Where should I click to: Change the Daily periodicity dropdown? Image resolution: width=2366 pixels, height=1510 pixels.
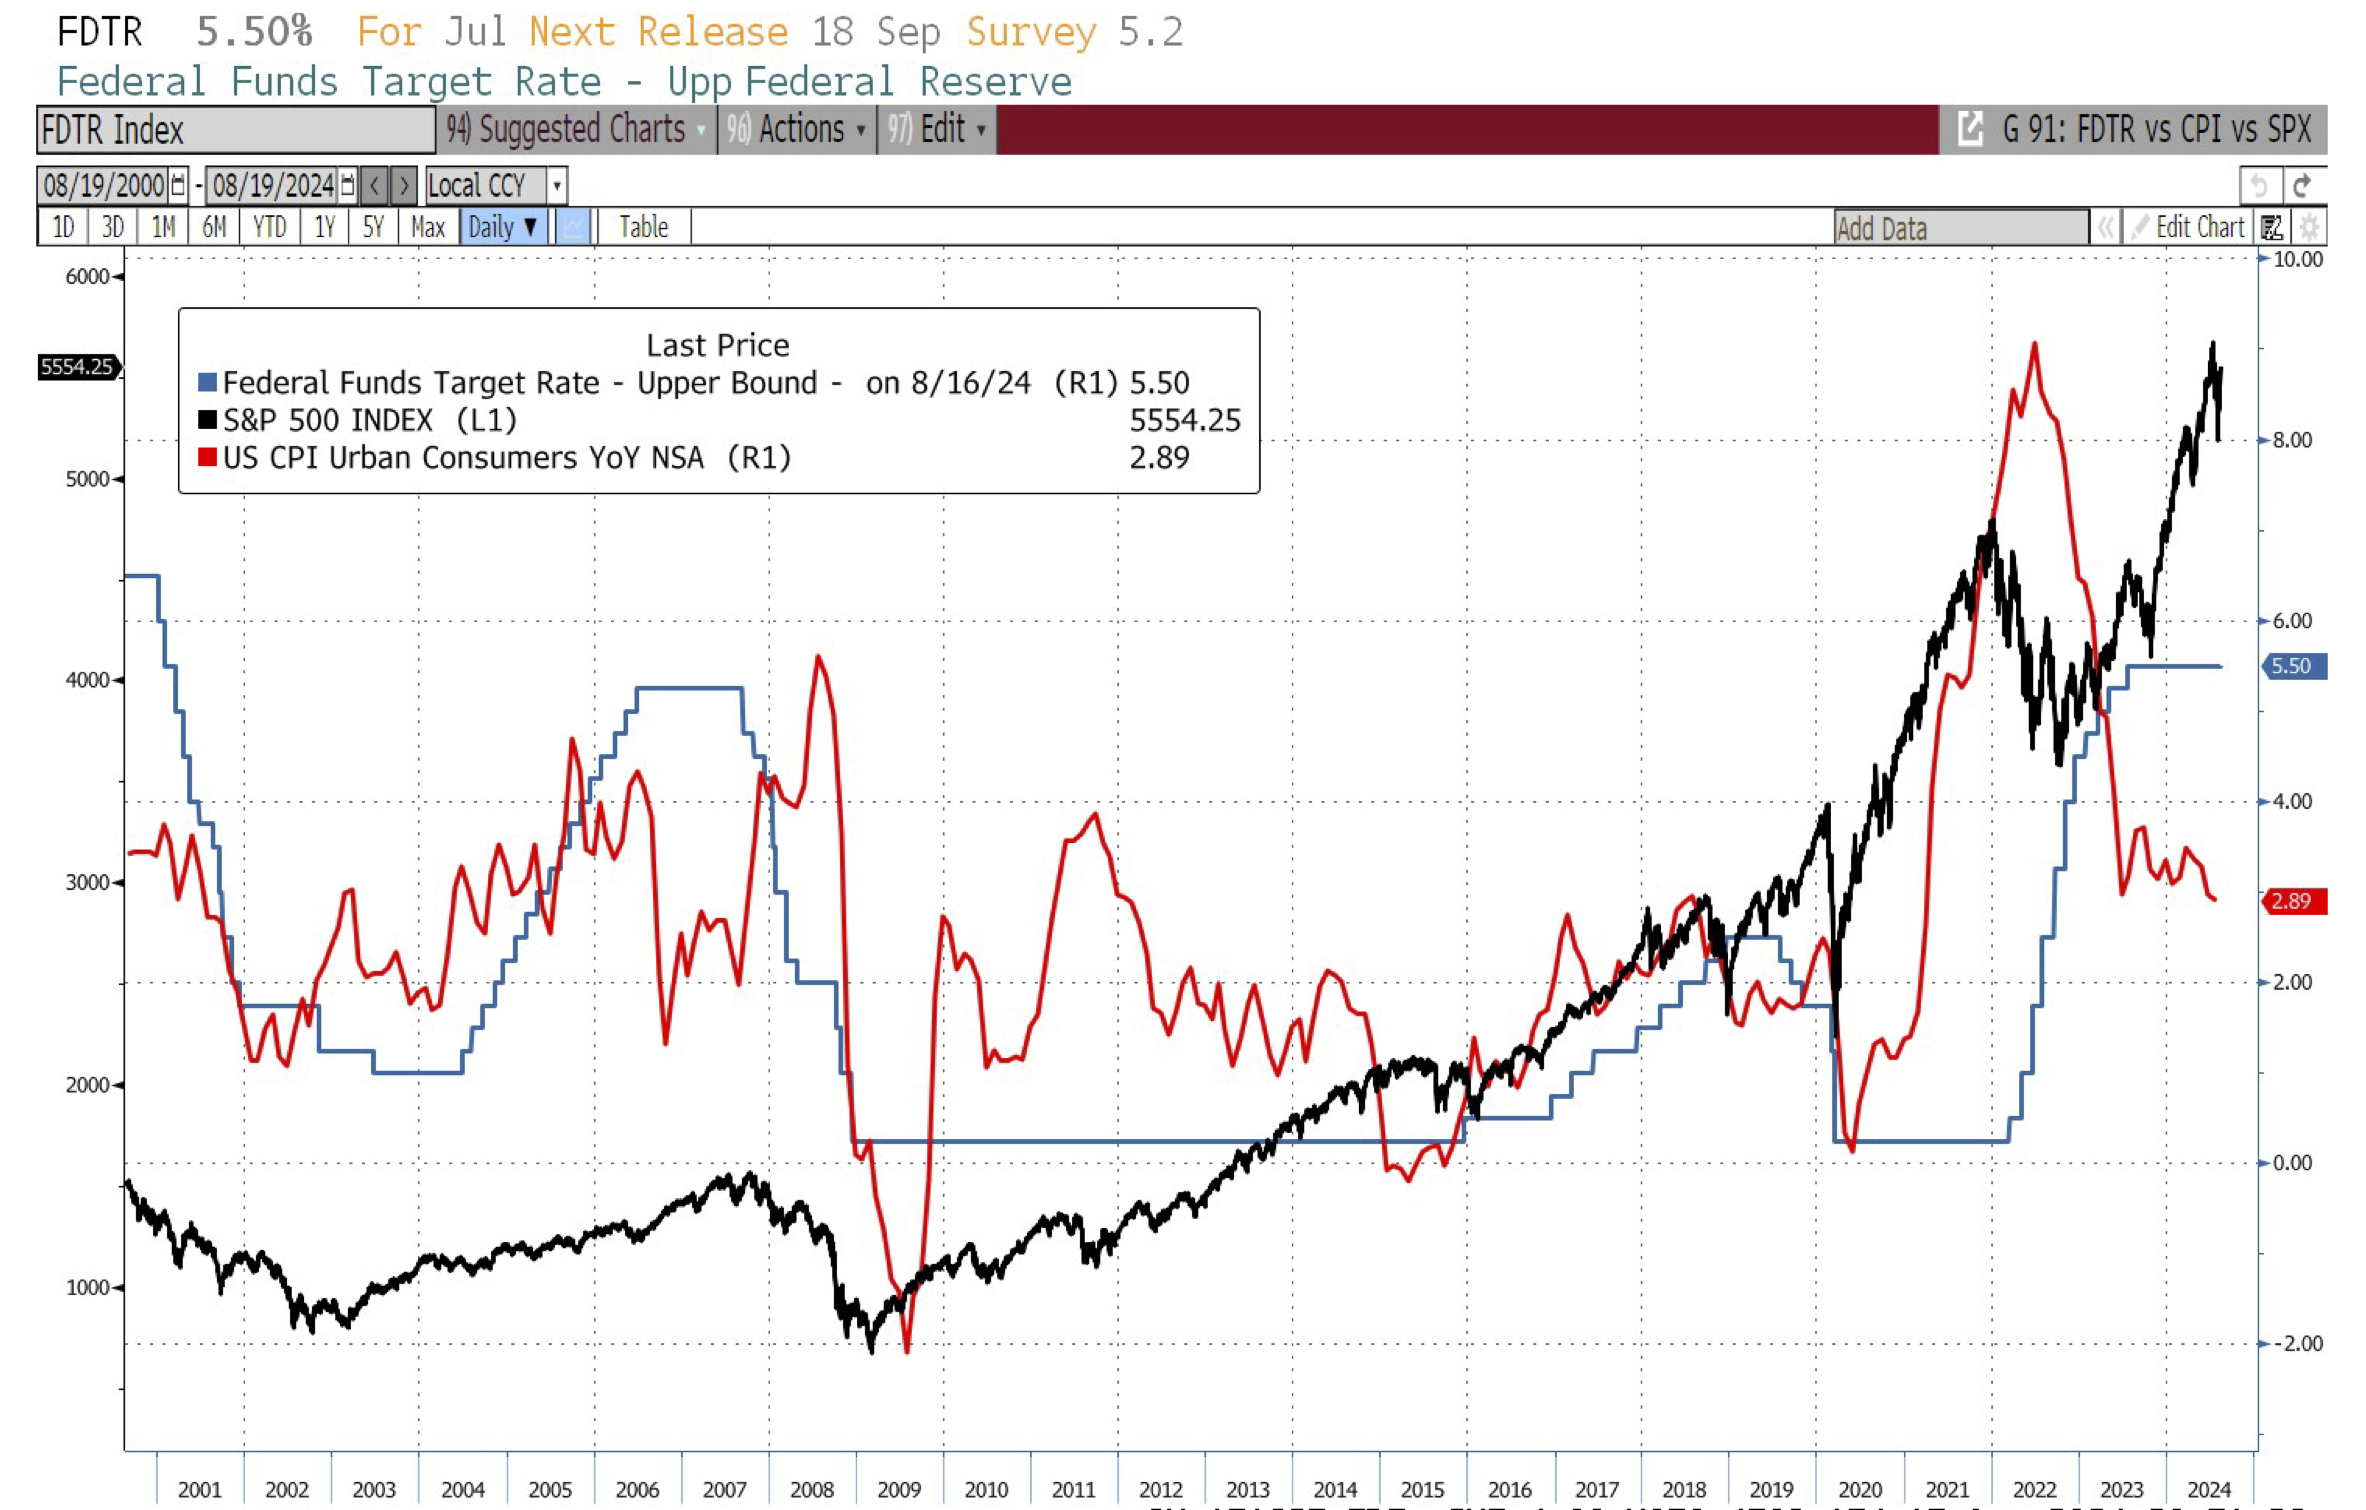point(503,227)
